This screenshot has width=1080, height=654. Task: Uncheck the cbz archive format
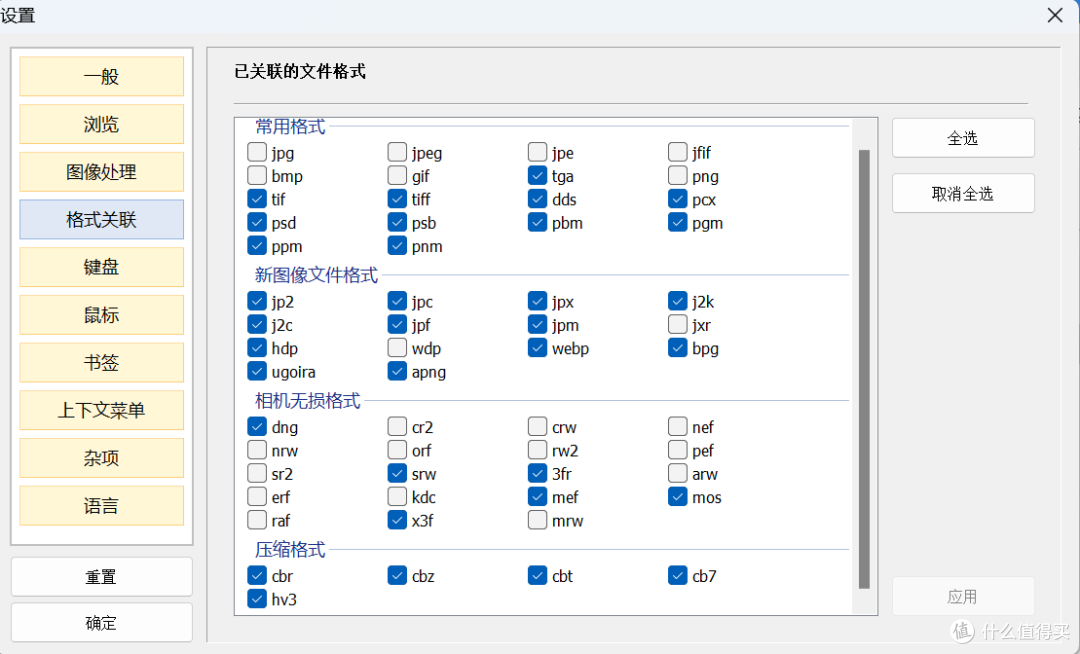397,576
